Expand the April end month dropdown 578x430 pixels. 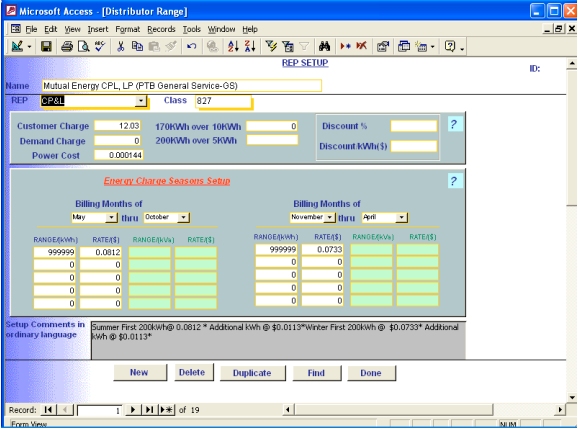click(x=402, y=217)
